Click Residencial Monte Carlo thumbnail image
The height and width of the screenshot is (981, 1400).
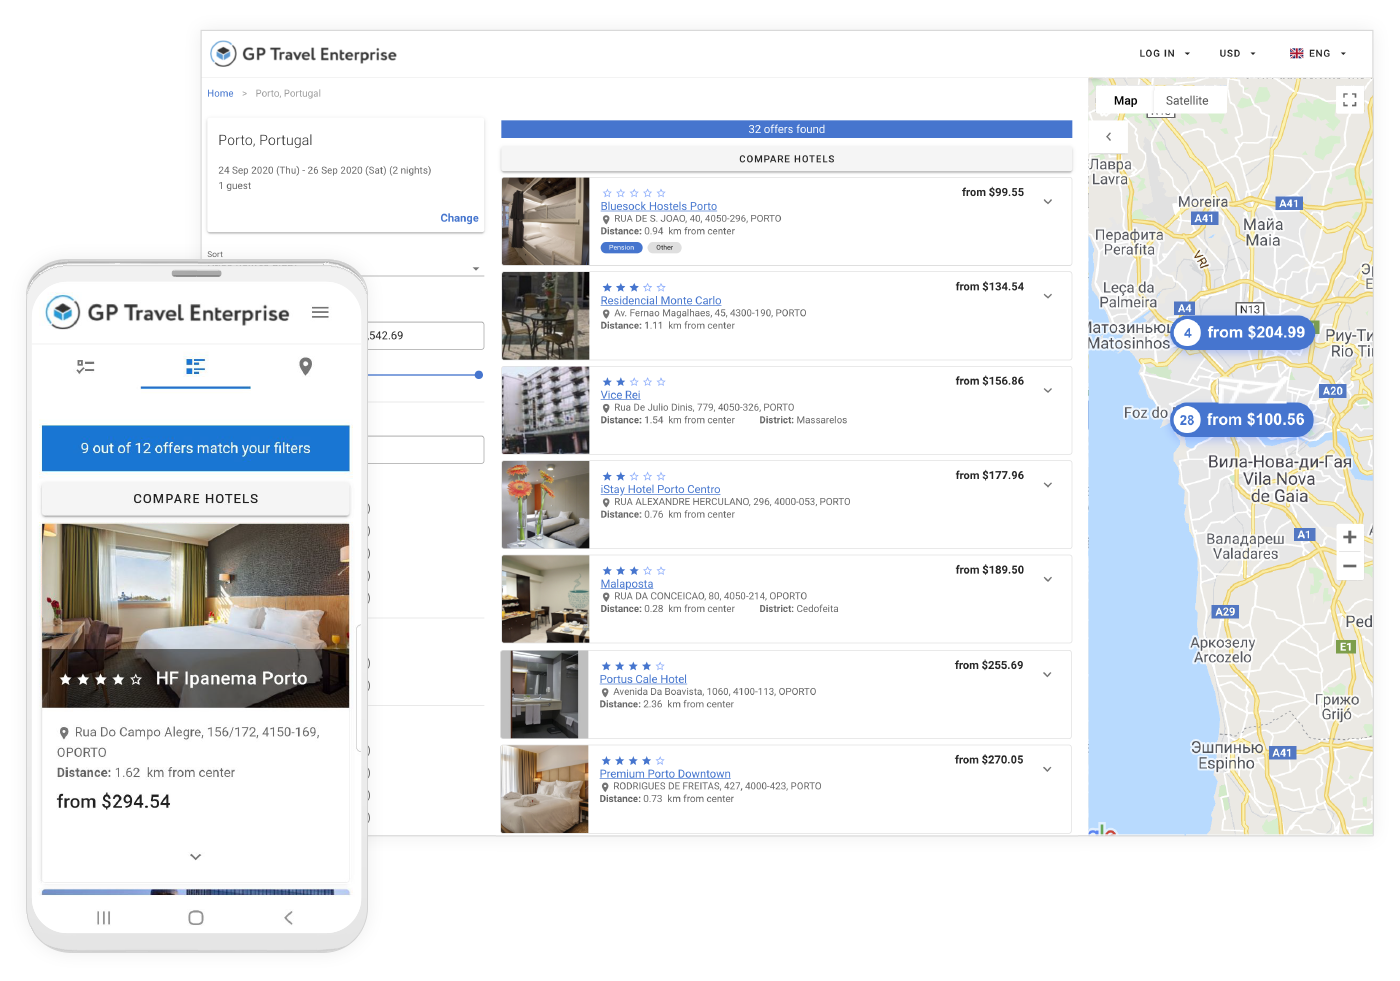545,316
